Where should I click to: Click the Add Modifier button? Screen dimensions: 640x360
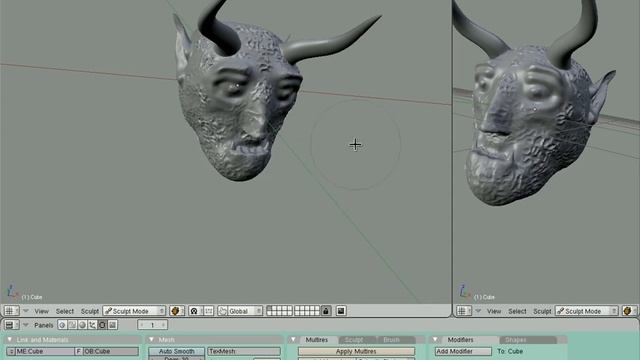coord(463,351)
